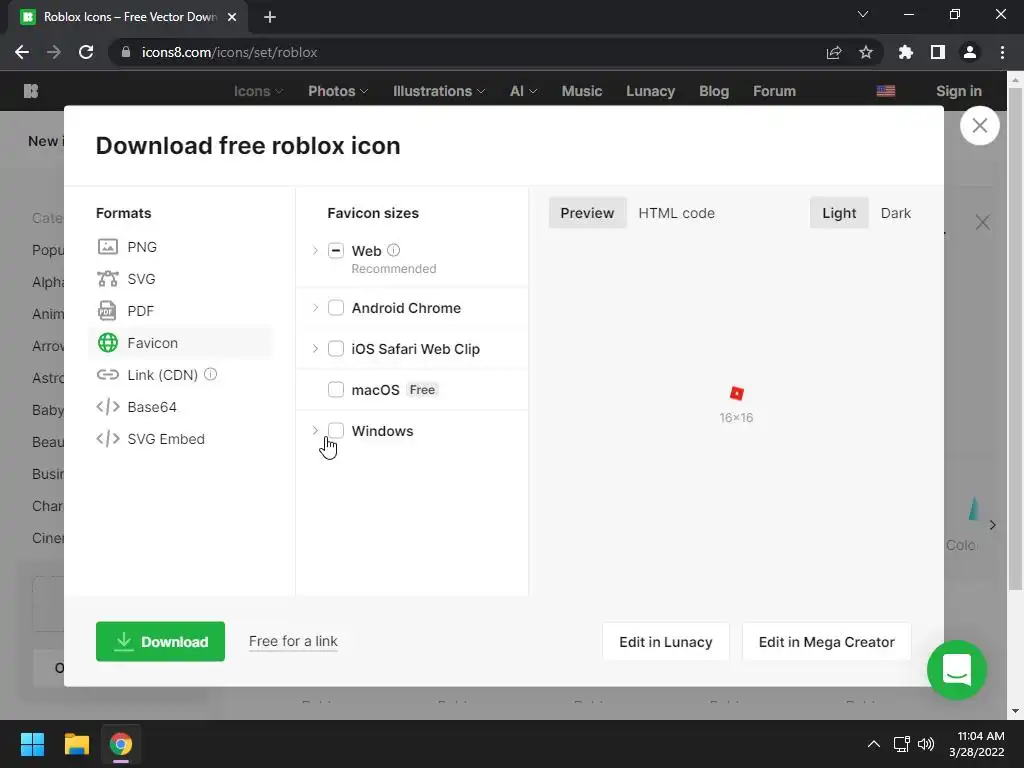Image resolution: width=1024 pixels, height=768 pixels.
Task: Select the PNG format image icon
Action: 108,247
